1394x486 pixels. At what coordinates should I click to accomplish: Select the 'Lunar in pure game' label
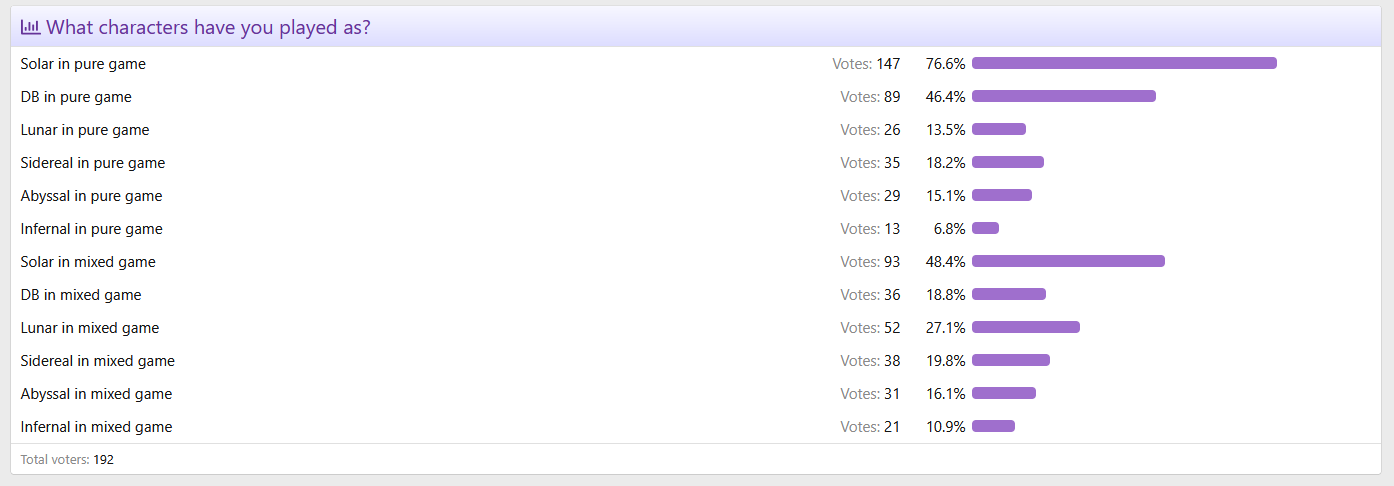(84, 130)
